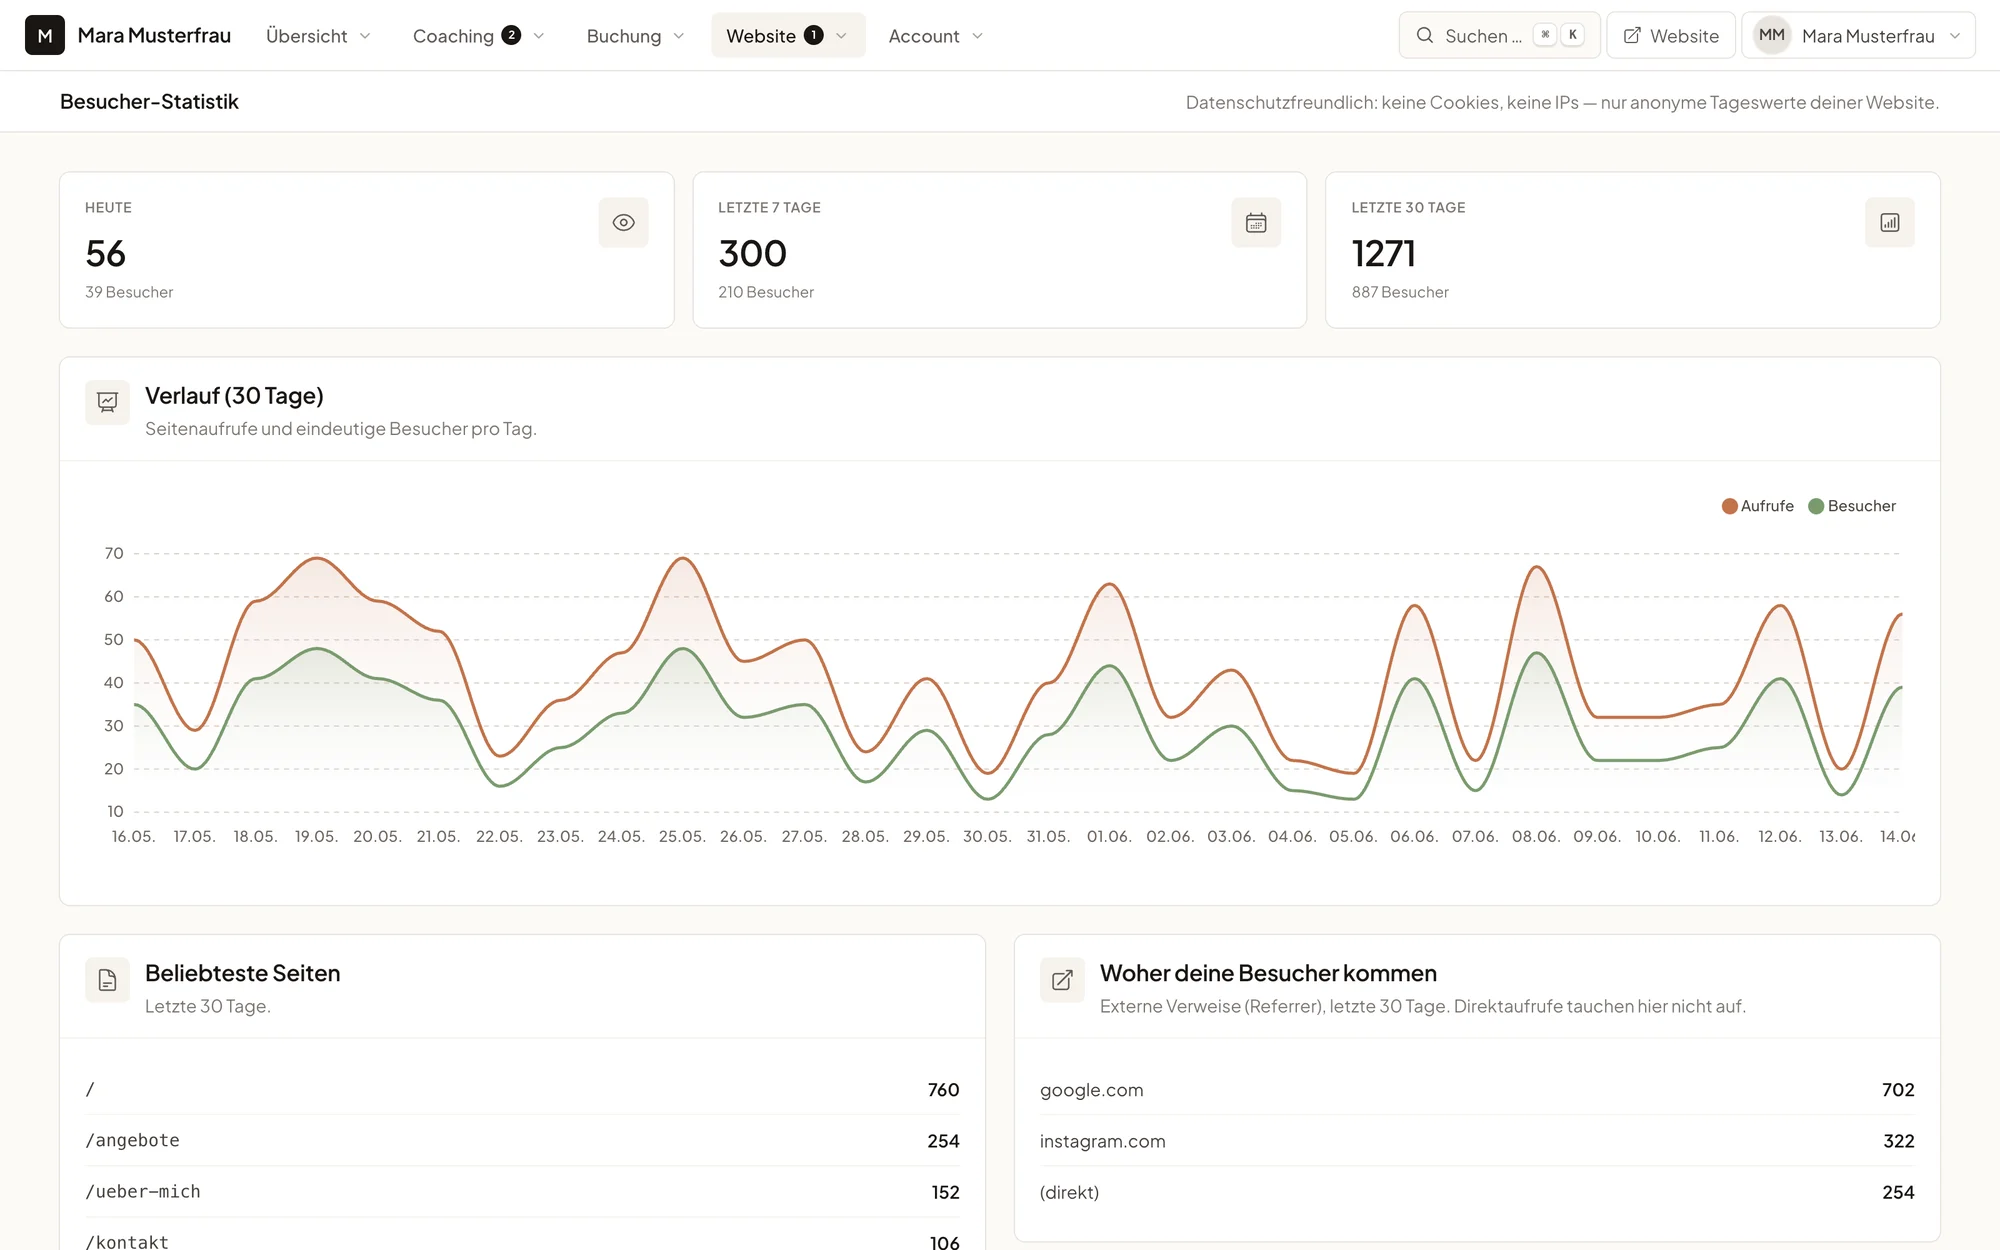2000x1250 pixels.
Task: Click the MM avatar circle
Action: [x=1771, y=35]
